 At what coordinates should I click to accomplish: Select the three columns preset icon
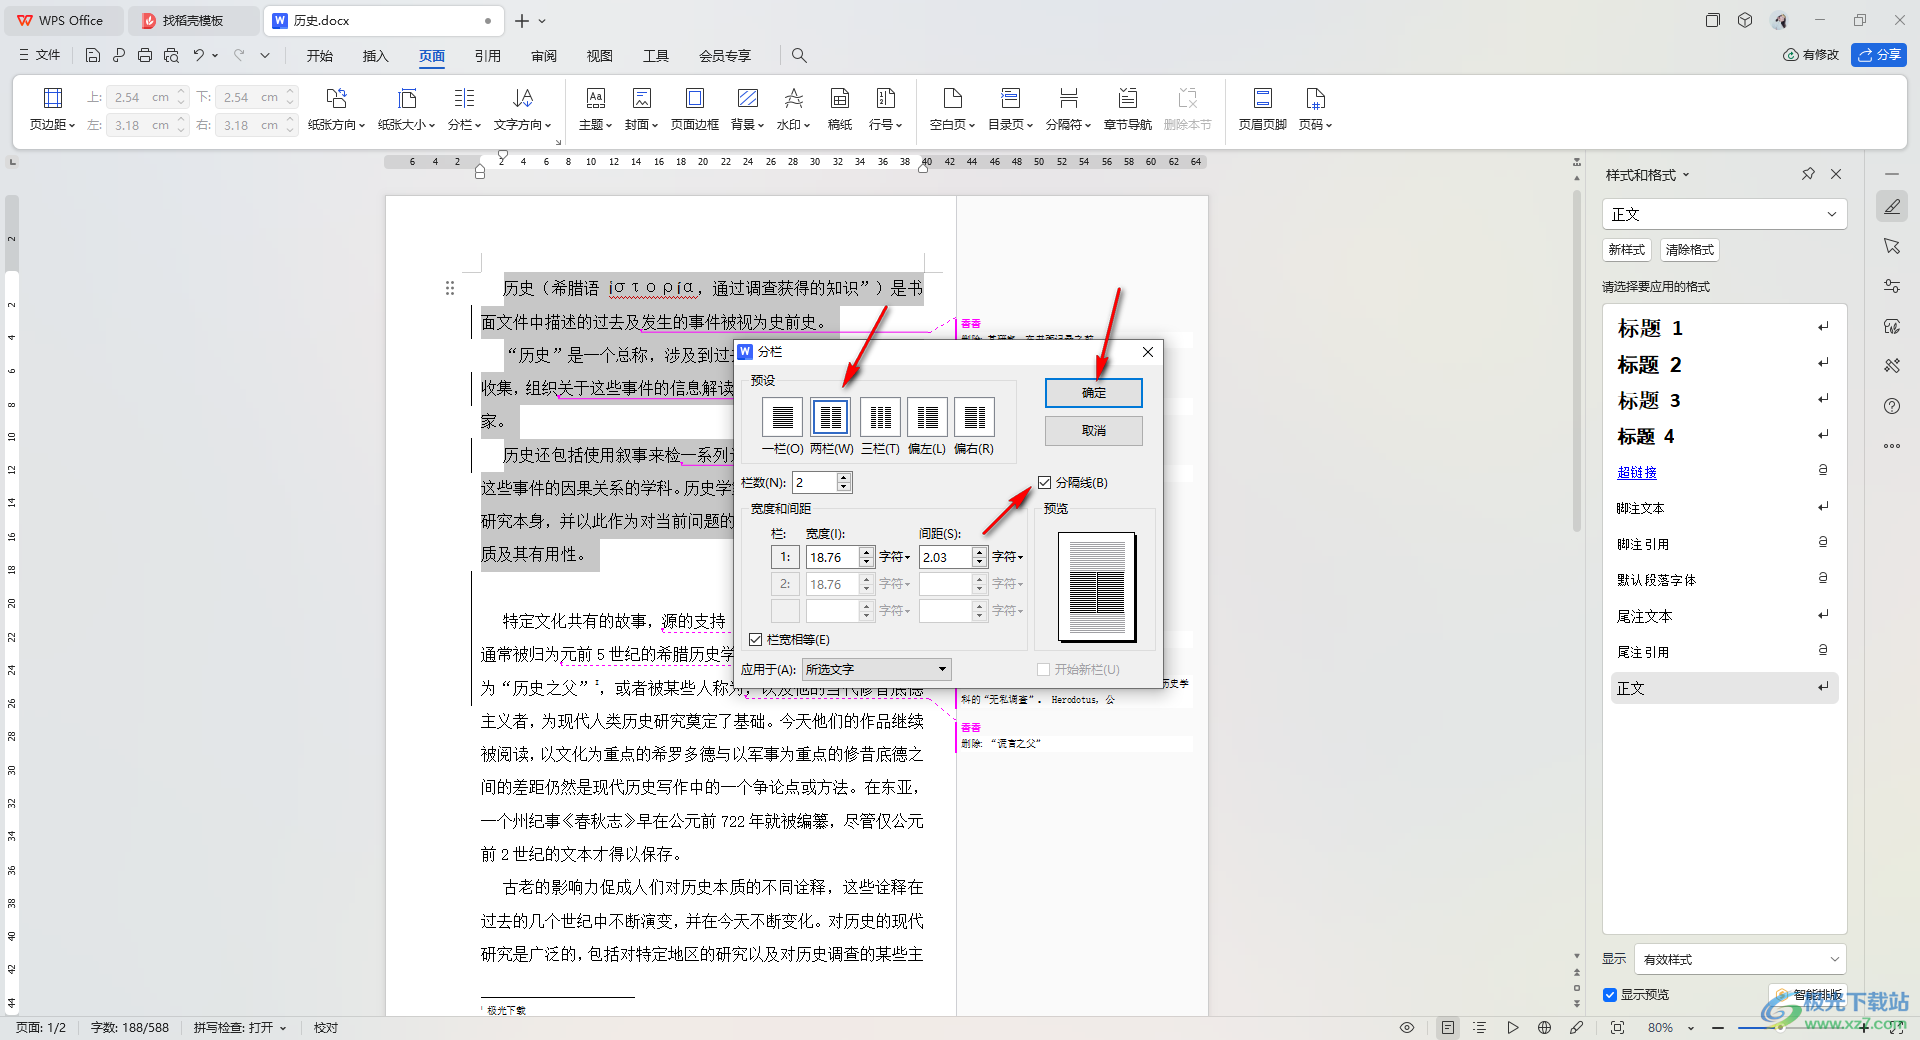(880, 417)
